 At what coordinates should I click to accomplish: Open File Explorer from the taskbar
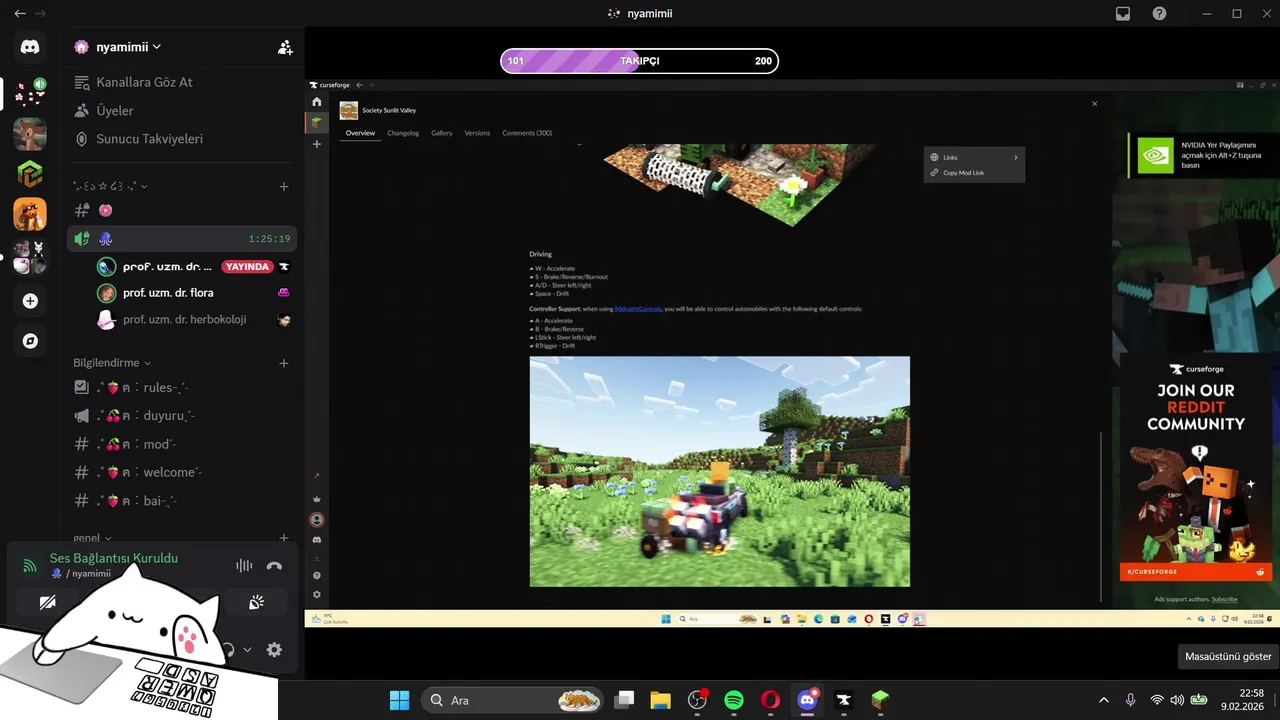[x=660, y=700]
